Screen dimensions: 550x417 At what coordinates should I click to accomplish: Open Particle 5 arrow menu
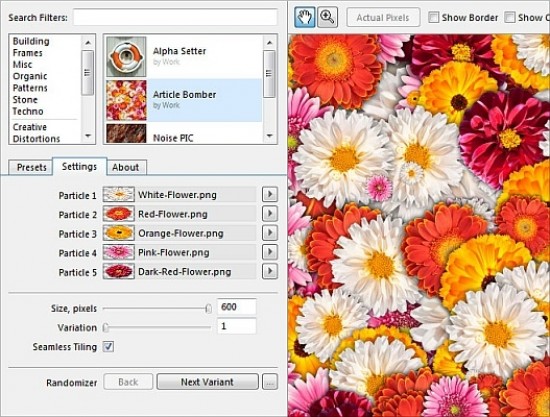[x=270, y=271]
